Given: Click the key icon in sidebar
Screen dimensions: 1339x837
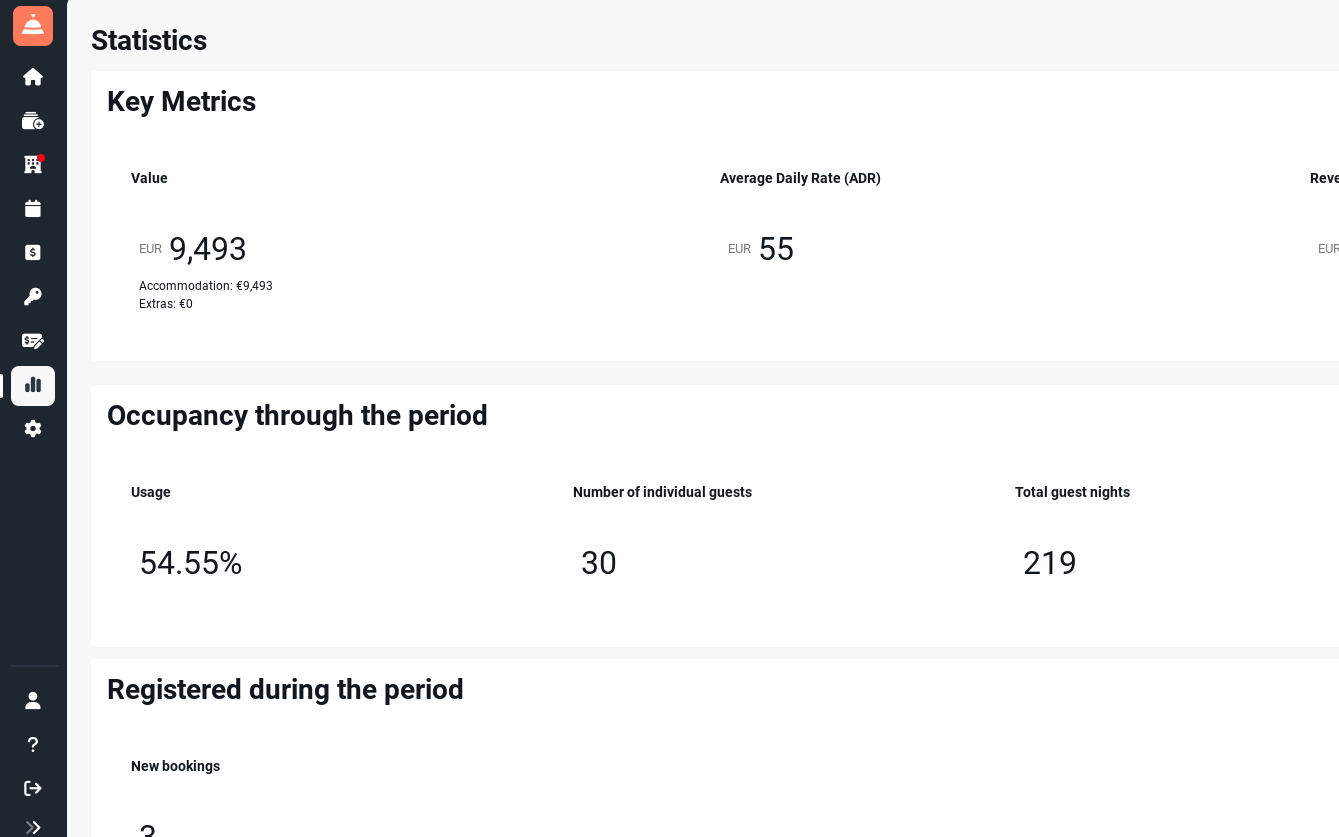Looking at the screenshot, I should coord(33,297).
